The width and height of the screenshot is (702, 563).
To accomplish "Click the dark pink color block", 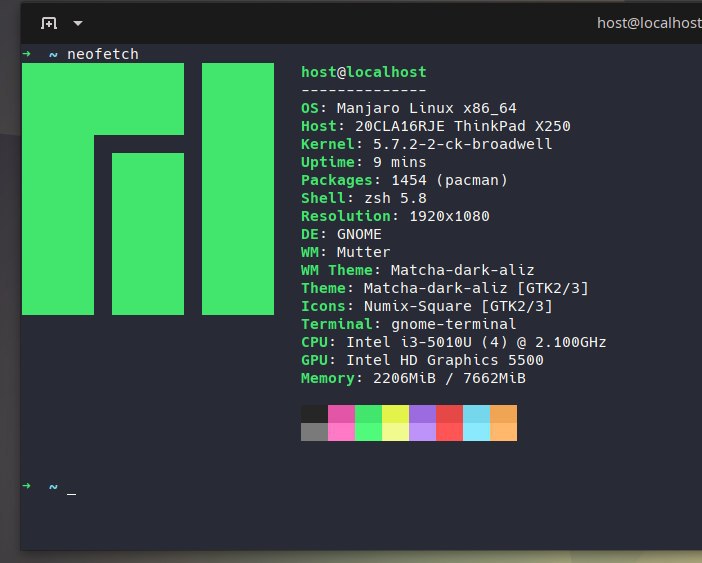I will pyautogui.click(x=342, y=414).
